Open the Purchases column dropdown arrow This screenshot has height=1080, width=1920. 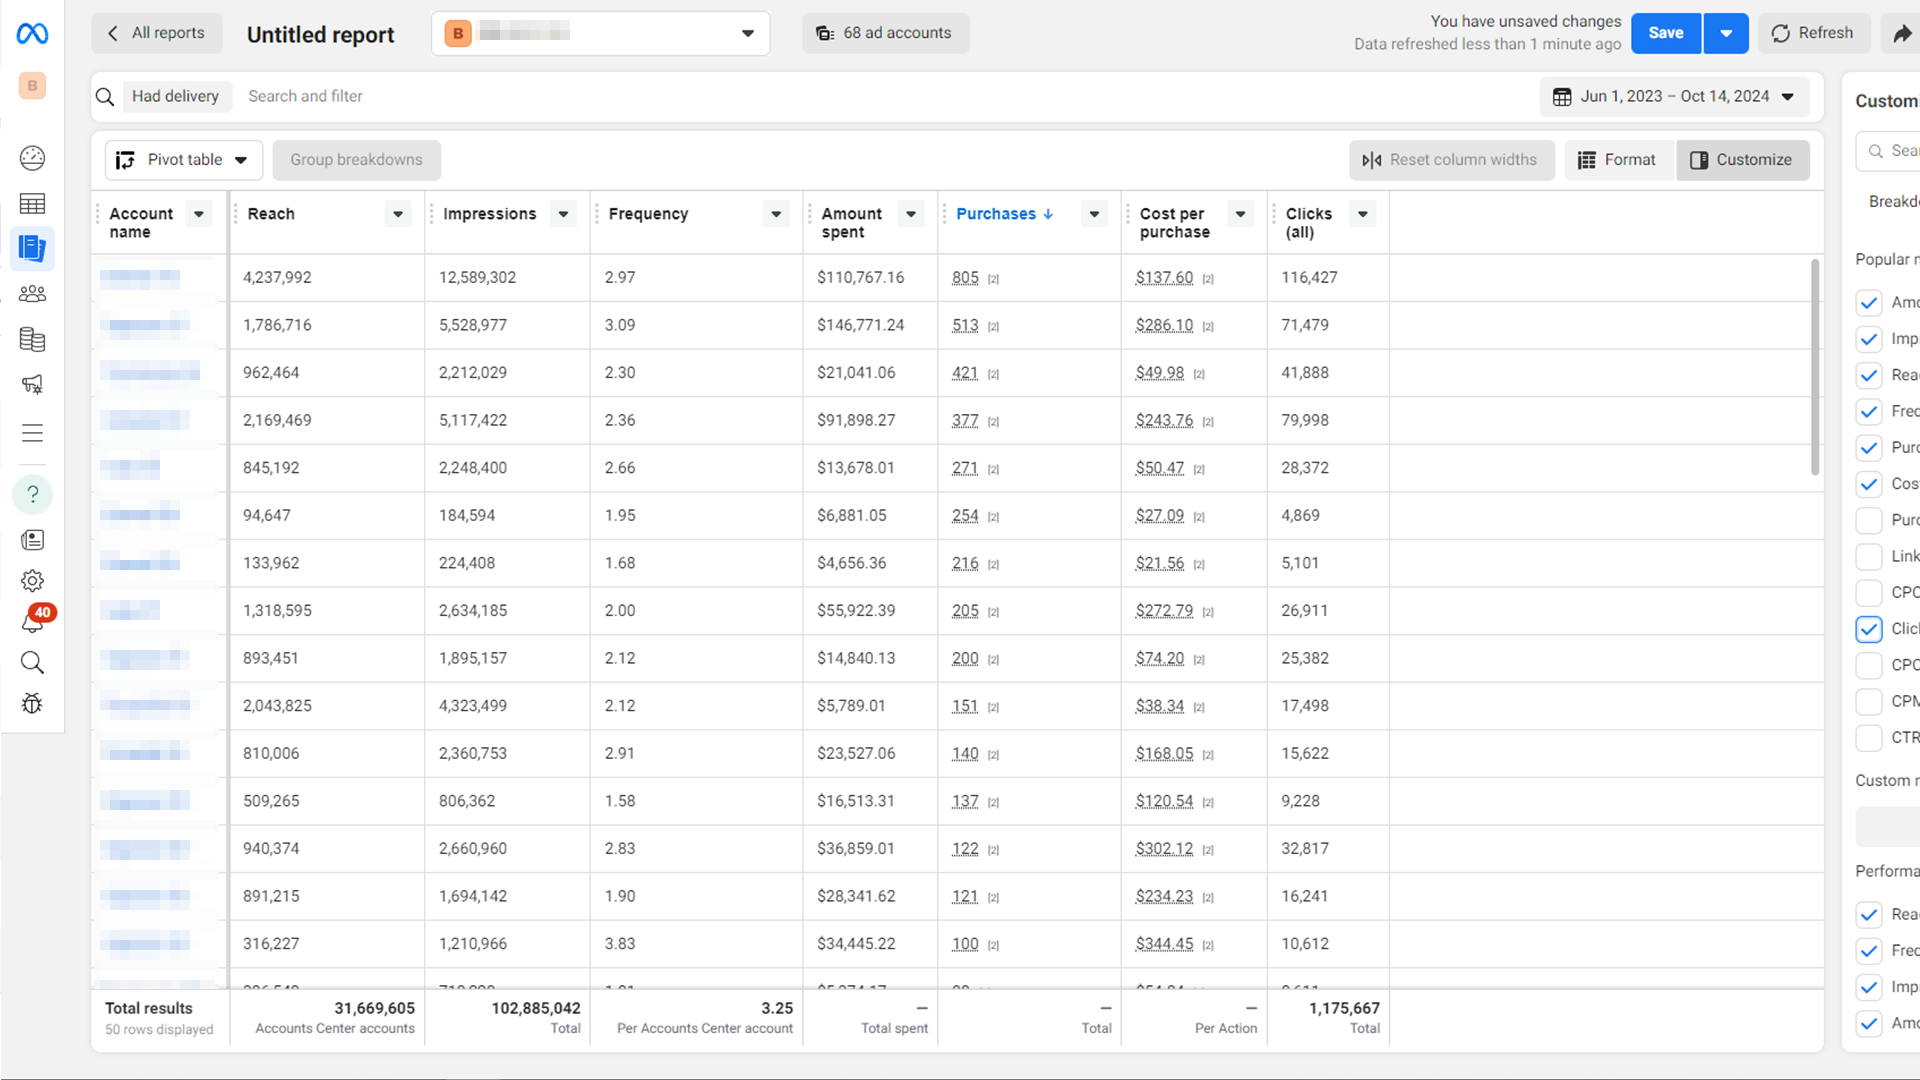(x=1094, y=214)
